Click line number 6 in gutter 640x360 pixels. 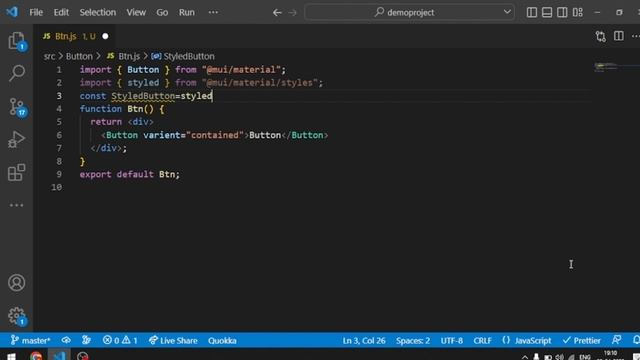point(59,135)
